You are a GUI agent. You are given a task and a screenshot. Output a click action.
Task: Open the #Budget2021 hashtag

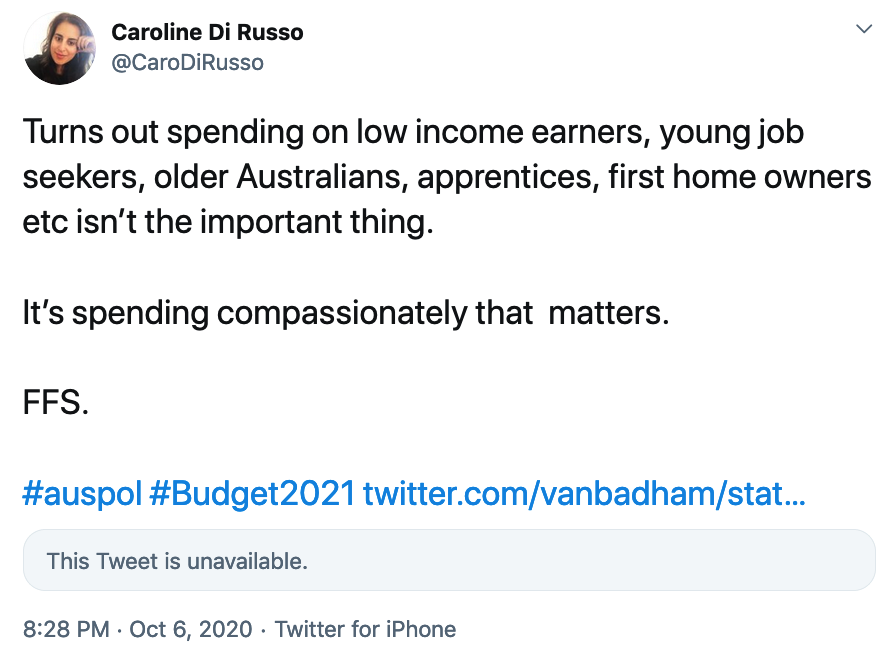(x=252, y=493)
